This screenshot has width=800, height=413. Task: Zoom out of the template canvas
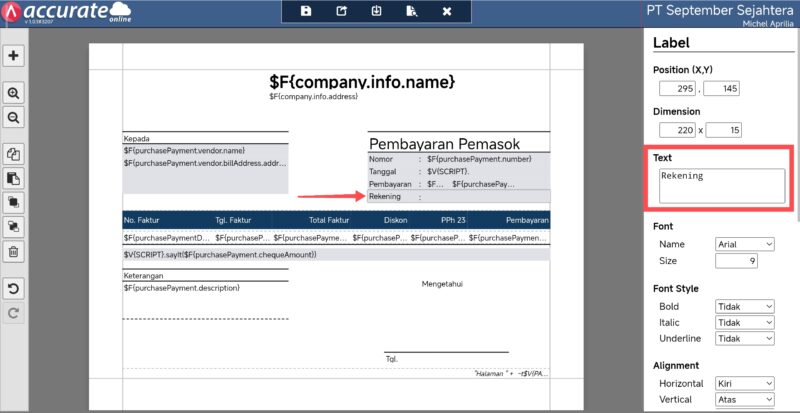coord(14,117)
